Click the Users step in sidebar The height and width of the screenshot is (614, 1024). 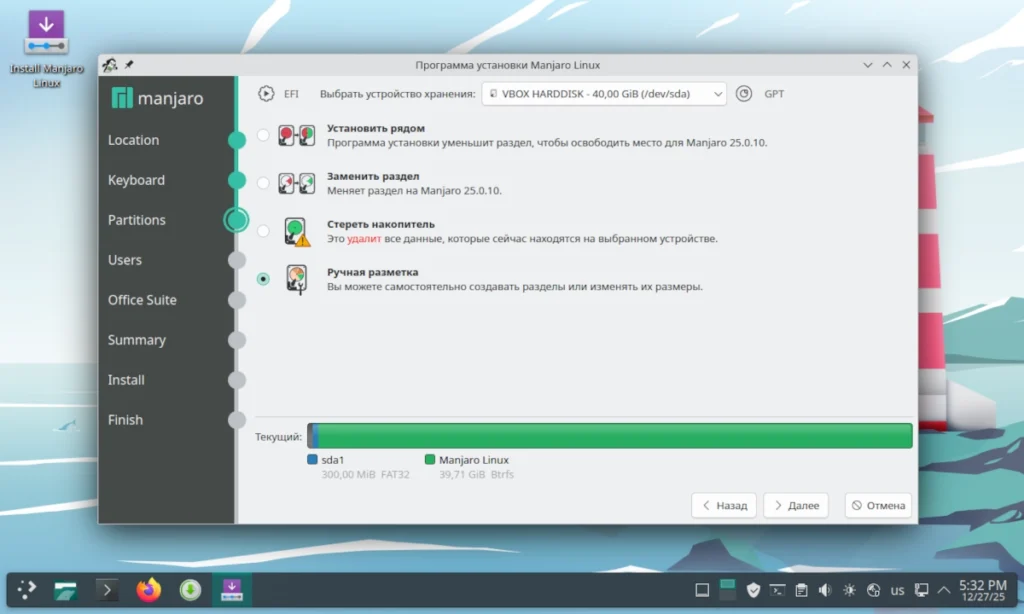pyautogui.click(x=125, y=260)
